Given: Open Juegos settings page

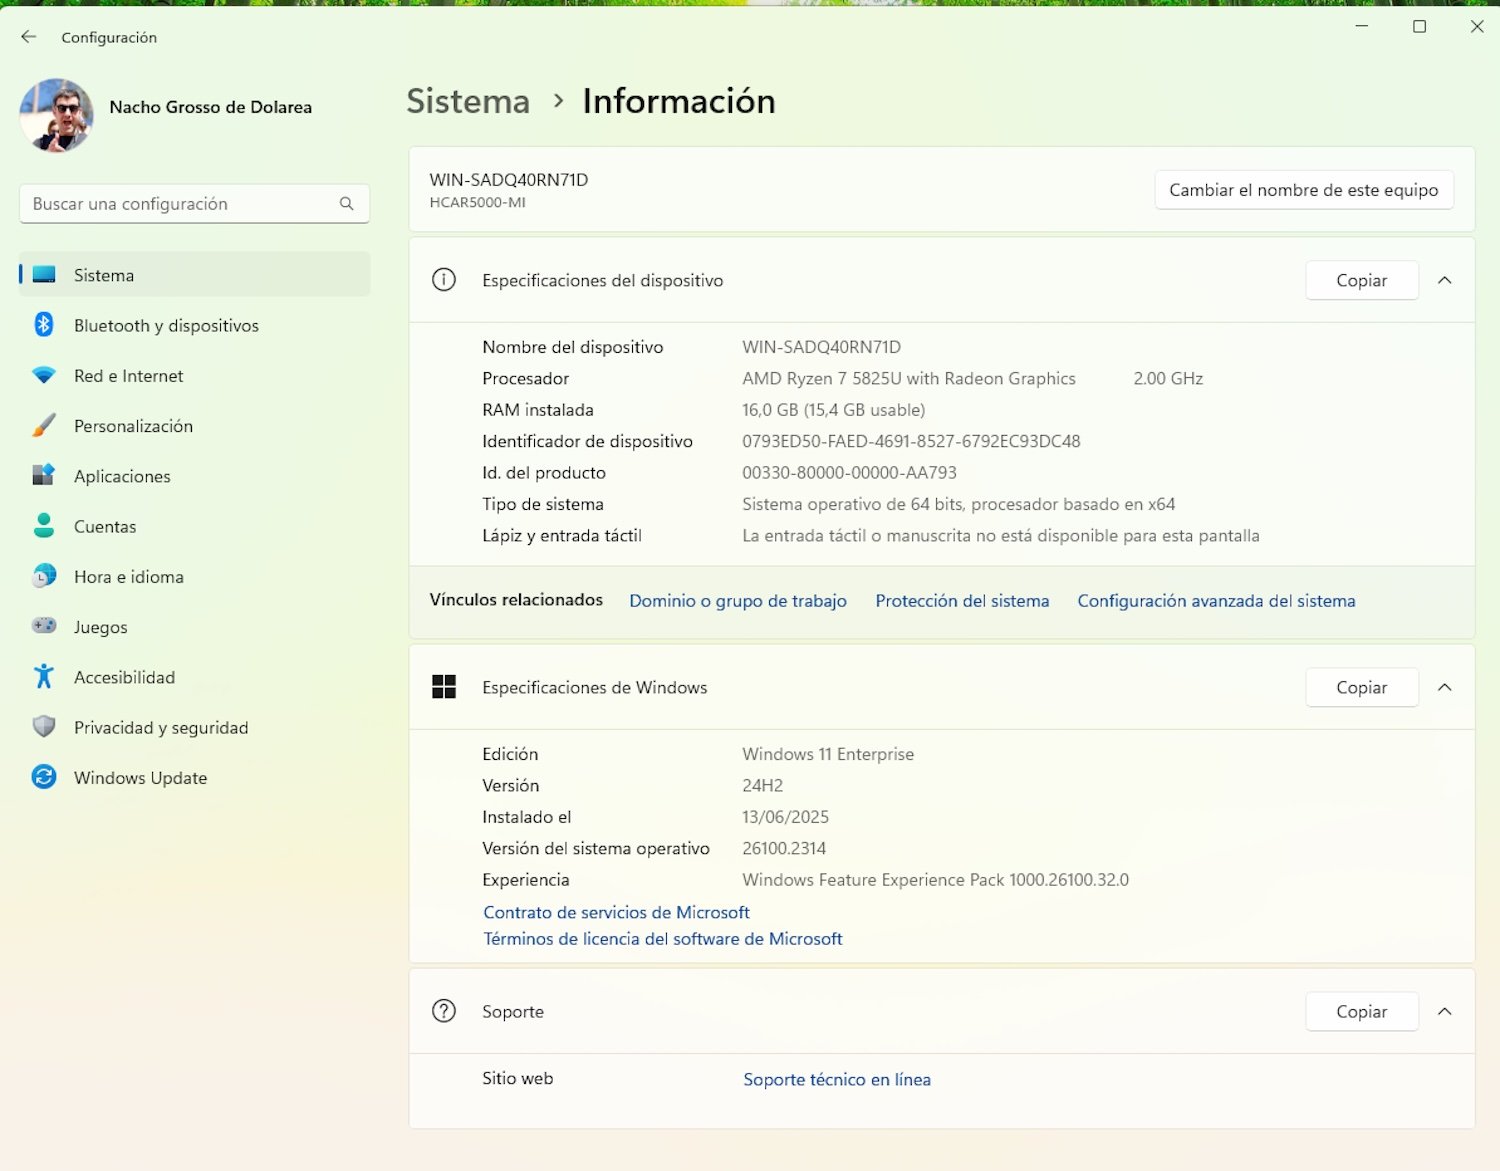Looking at the screenshot, I should coord(195,627).
